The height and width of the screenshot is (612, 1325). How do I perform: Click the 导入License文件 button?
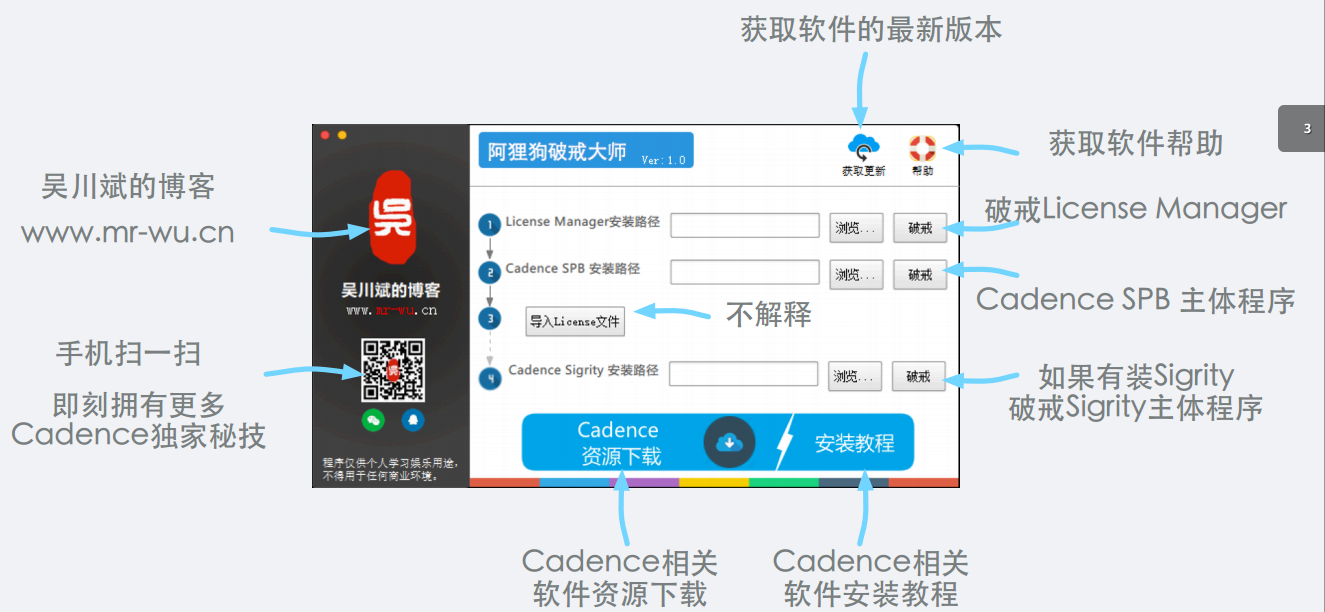pos(575,322)
